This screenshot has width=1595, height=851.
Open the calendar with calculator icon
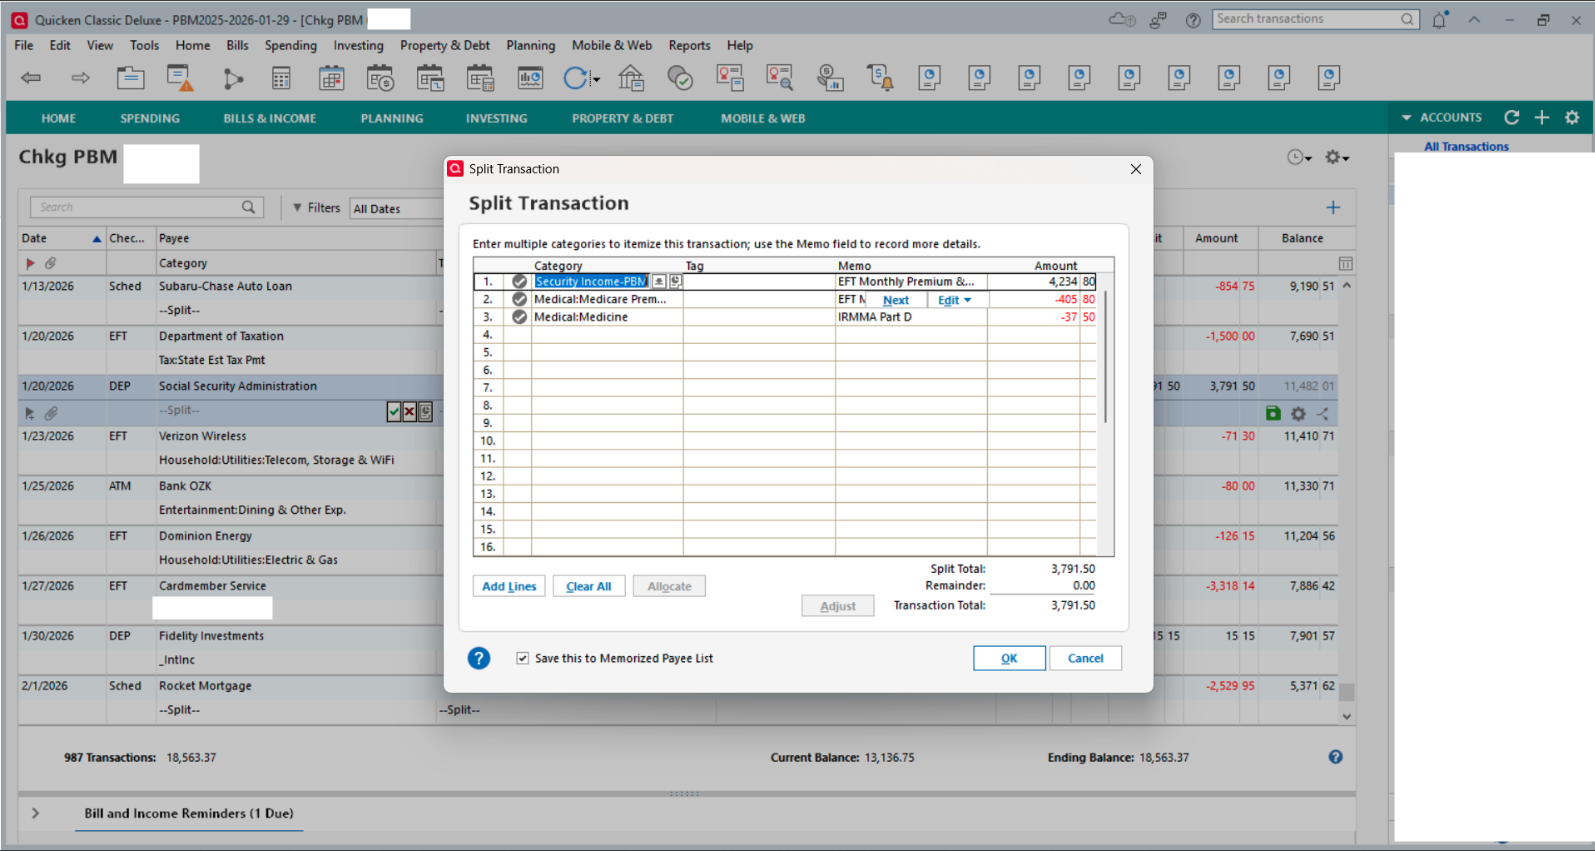point(481,78)
